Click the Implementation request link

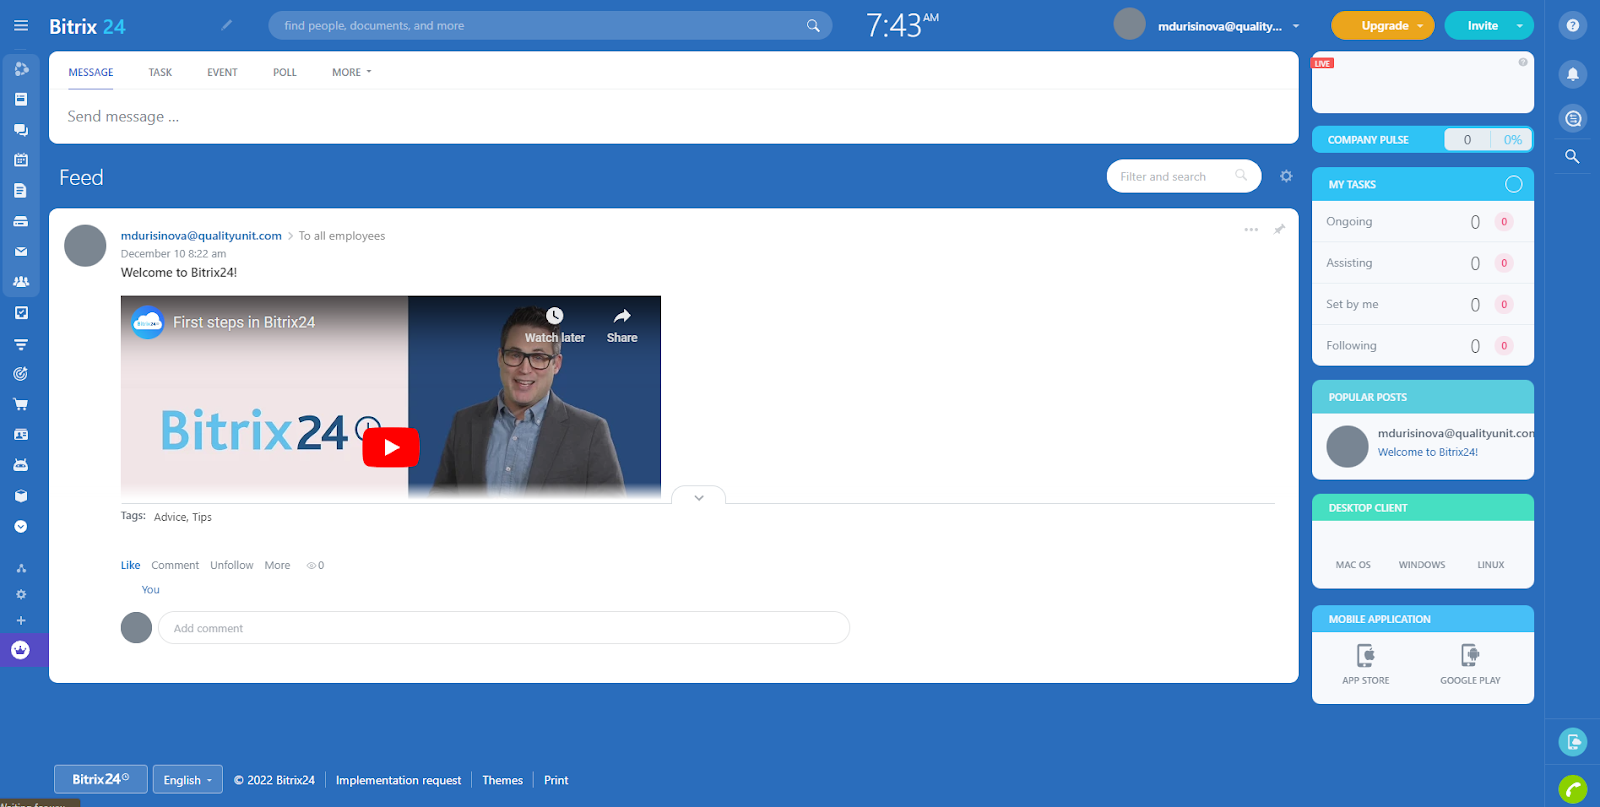[398, 780]
